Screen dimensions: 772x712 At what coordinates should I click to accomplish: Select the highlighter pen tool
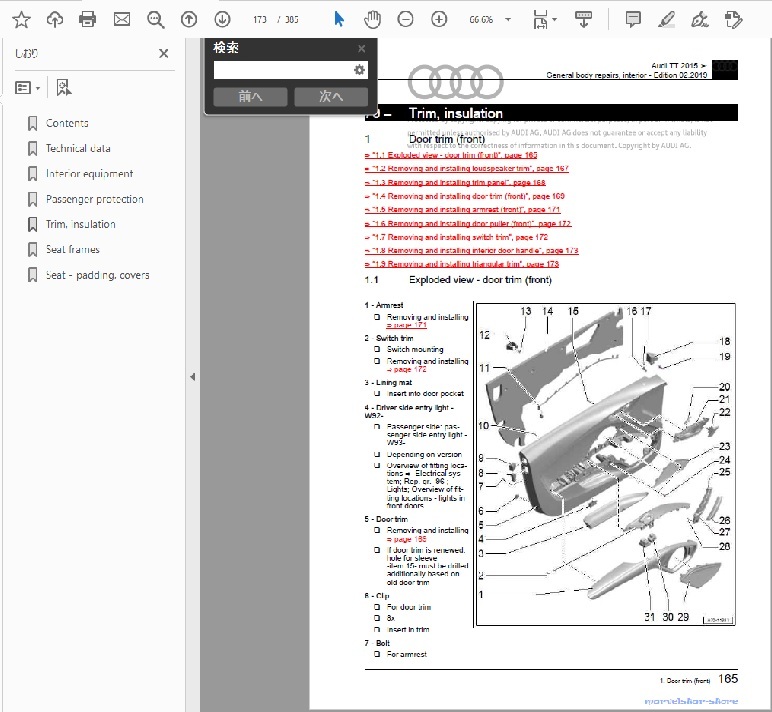click(666, 20)
